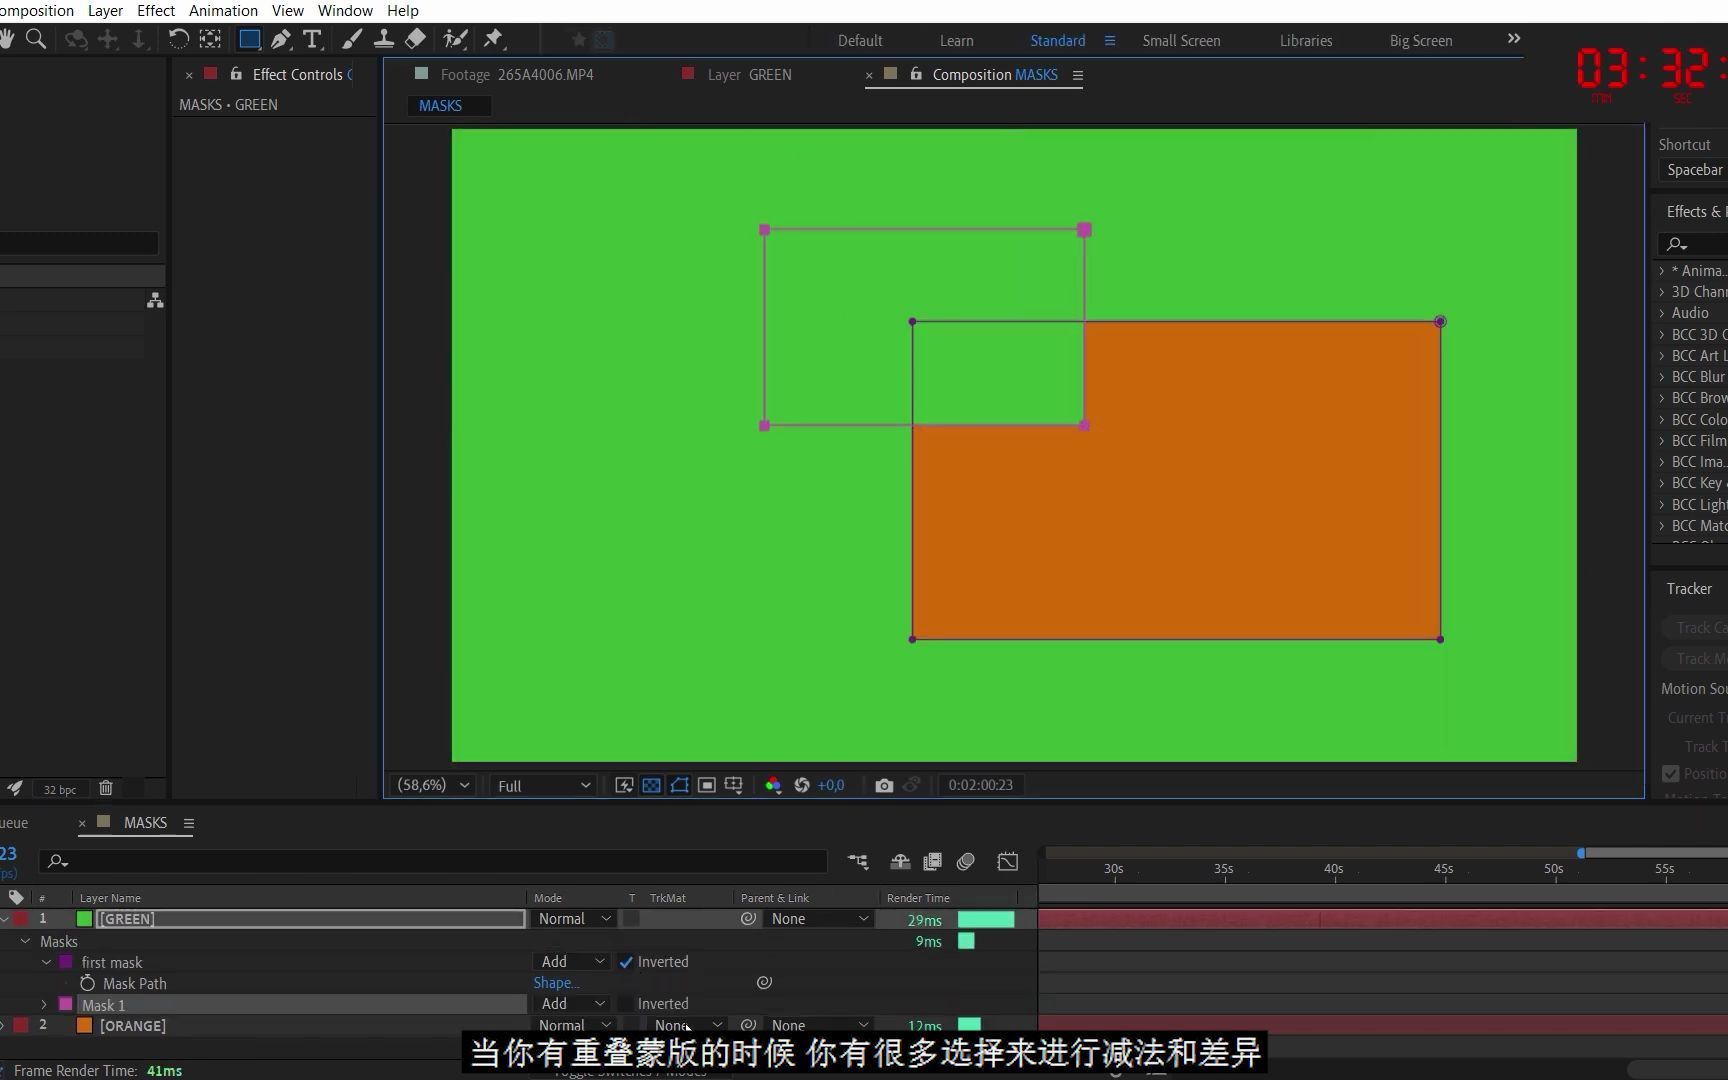
Task: Select the Pen tool
Action: pos(281,39)
